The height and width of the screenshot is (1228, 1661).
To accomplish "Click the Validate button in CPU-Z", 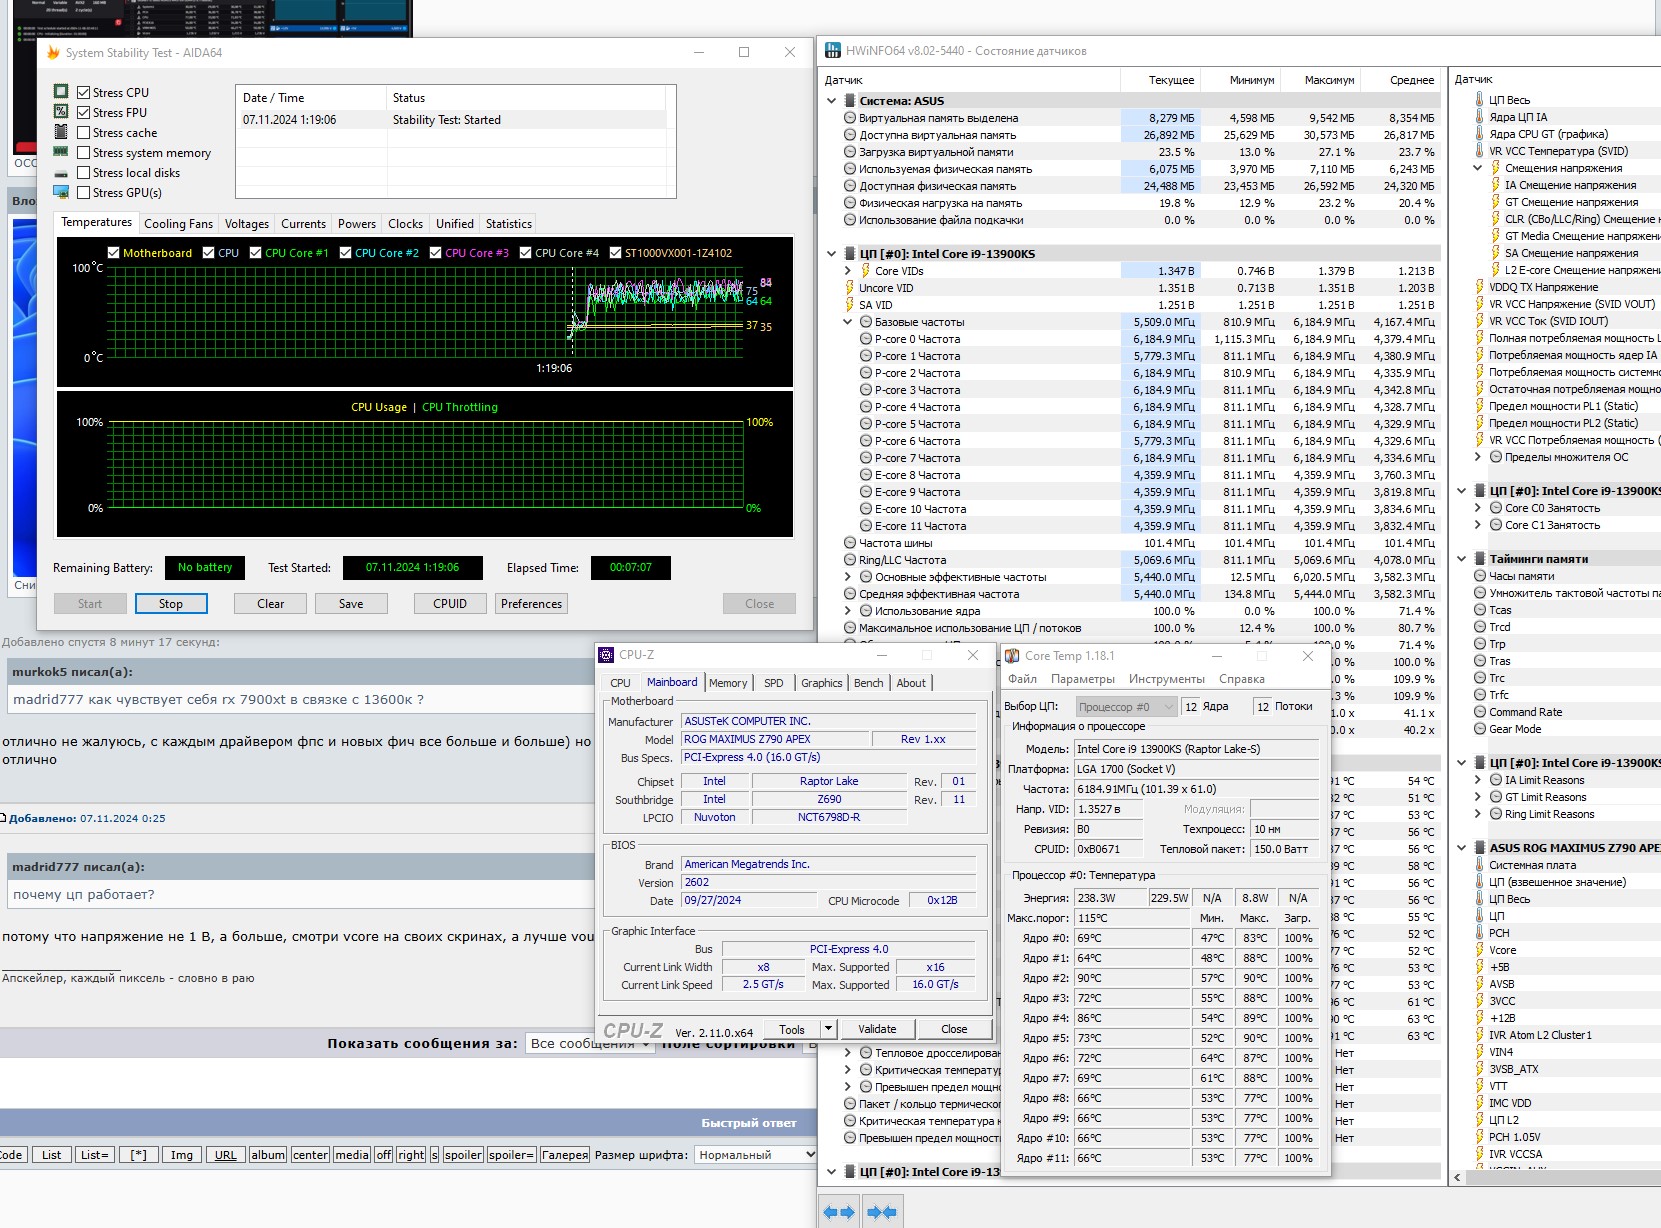I will (x=877, y=1029).
